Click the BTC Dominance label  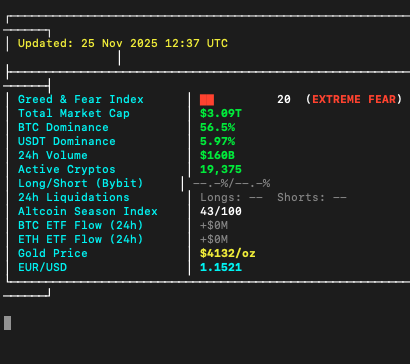coord(63,127)
